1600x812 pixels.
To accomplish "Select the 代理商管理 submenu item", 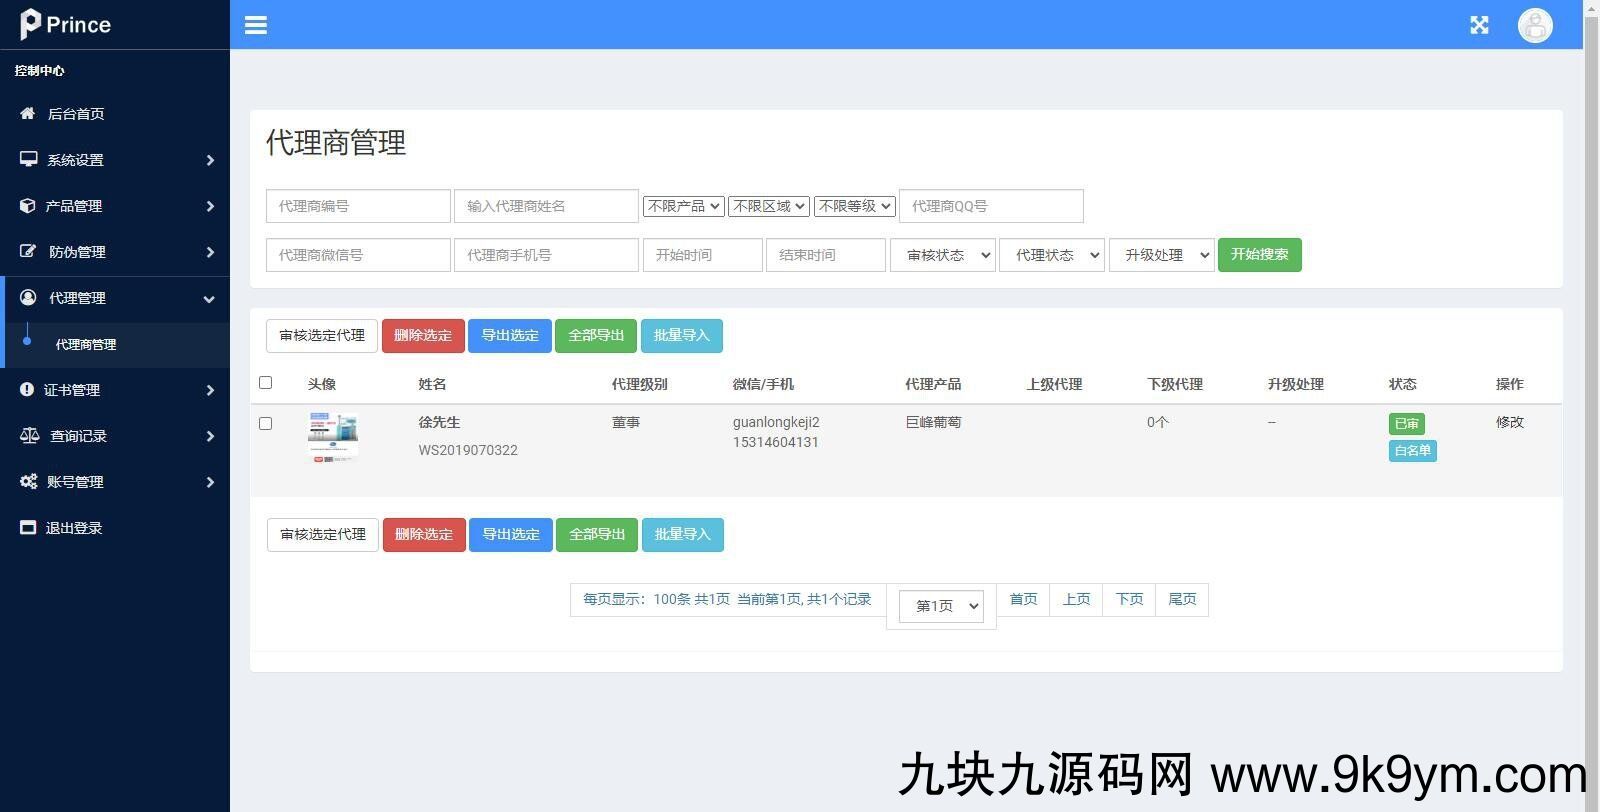I will coord(86,344).
